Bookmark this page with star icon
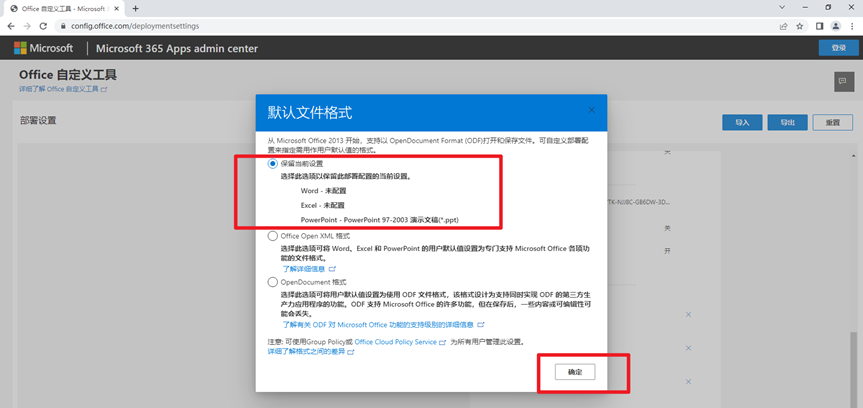The height and width of the screenshot is (408, 863). (x=799, y=25)
